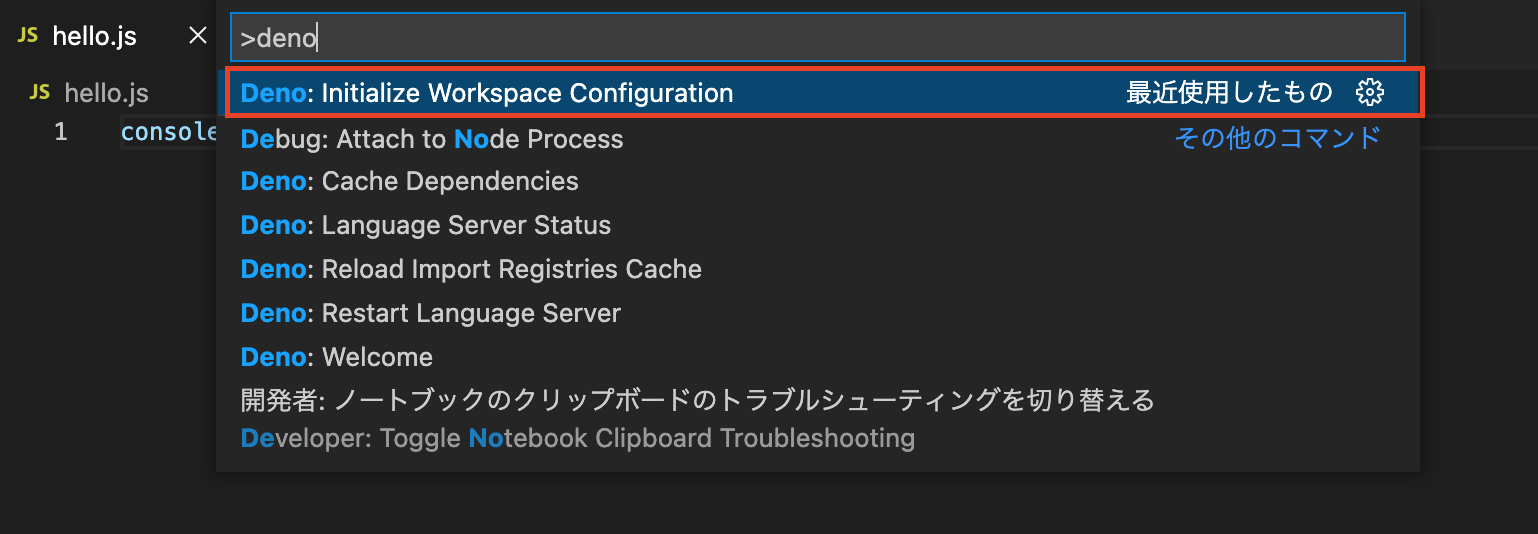
Task: Open the Deno: Welcome command
Action: (x=337, y=357)
